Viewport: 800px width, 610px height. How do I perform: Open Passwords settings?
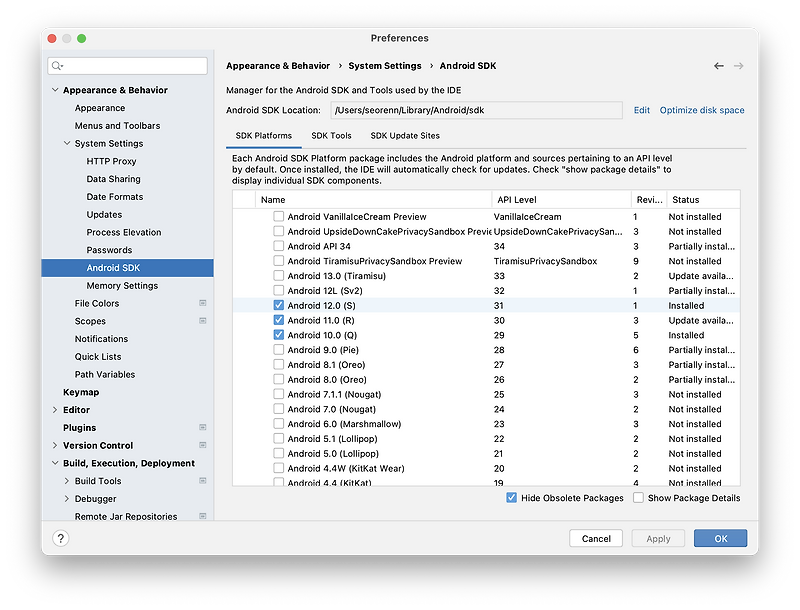click(x=109, y=250)
